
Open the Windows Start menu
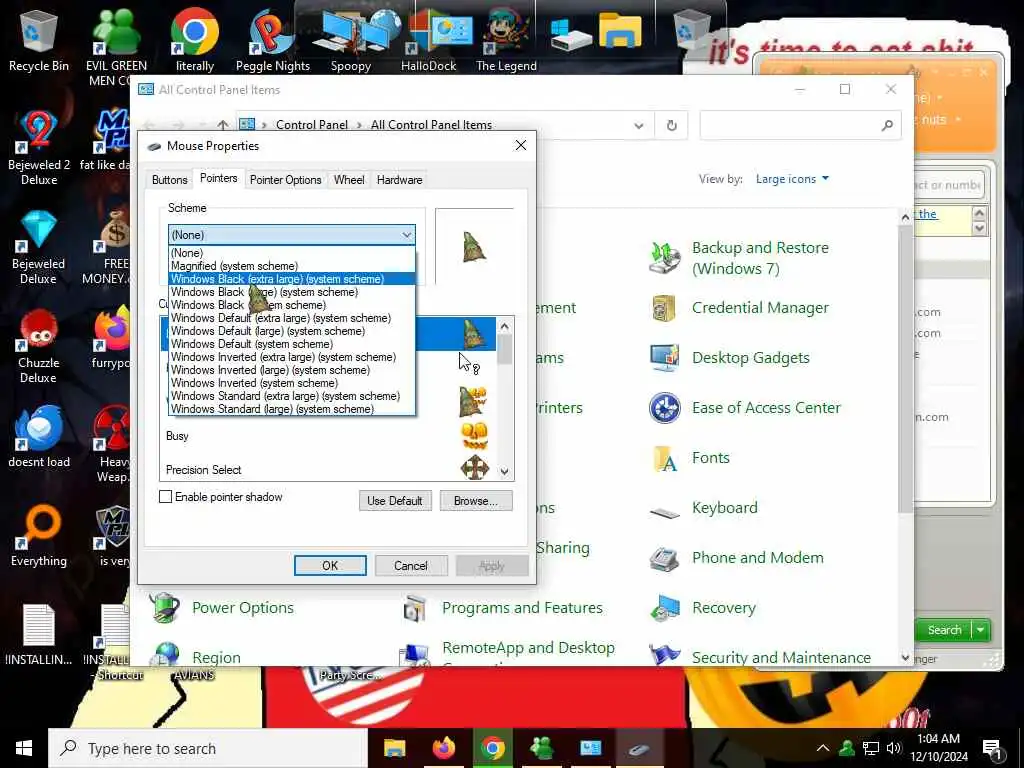[24, 748]
